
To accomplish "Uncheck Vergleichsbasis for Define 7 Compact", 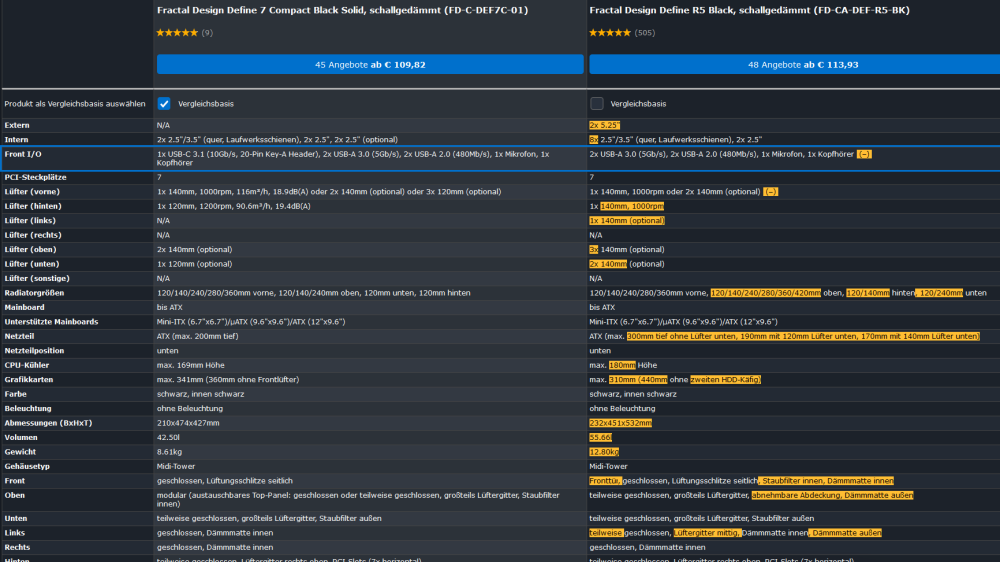I will (x=164, y=103).
